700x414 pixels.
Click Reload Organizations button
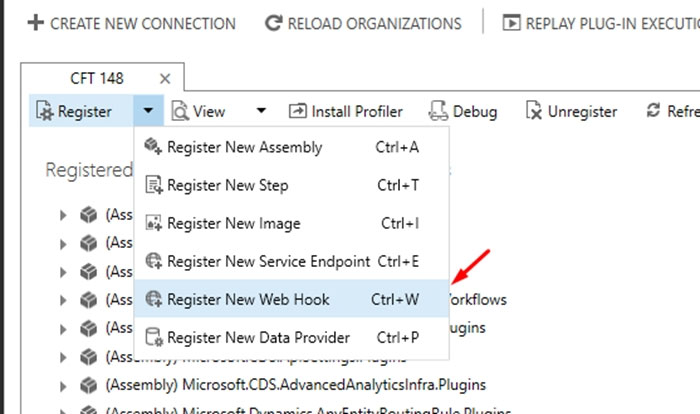click(363, 23)
